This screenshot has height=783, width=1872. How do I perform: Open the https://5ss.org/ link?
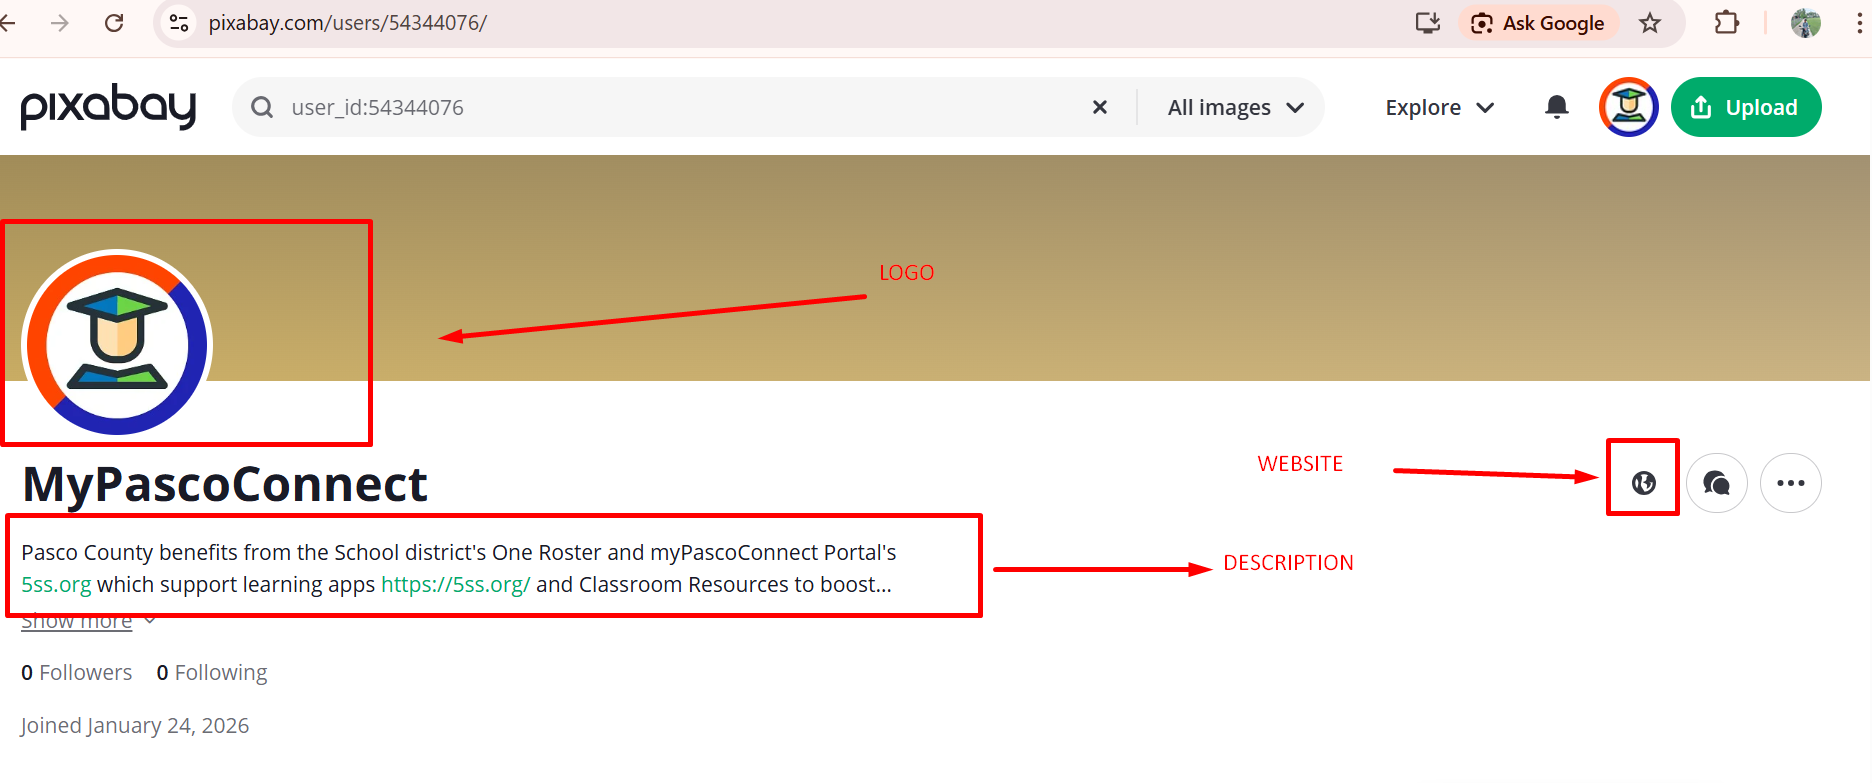click(455, 585)
